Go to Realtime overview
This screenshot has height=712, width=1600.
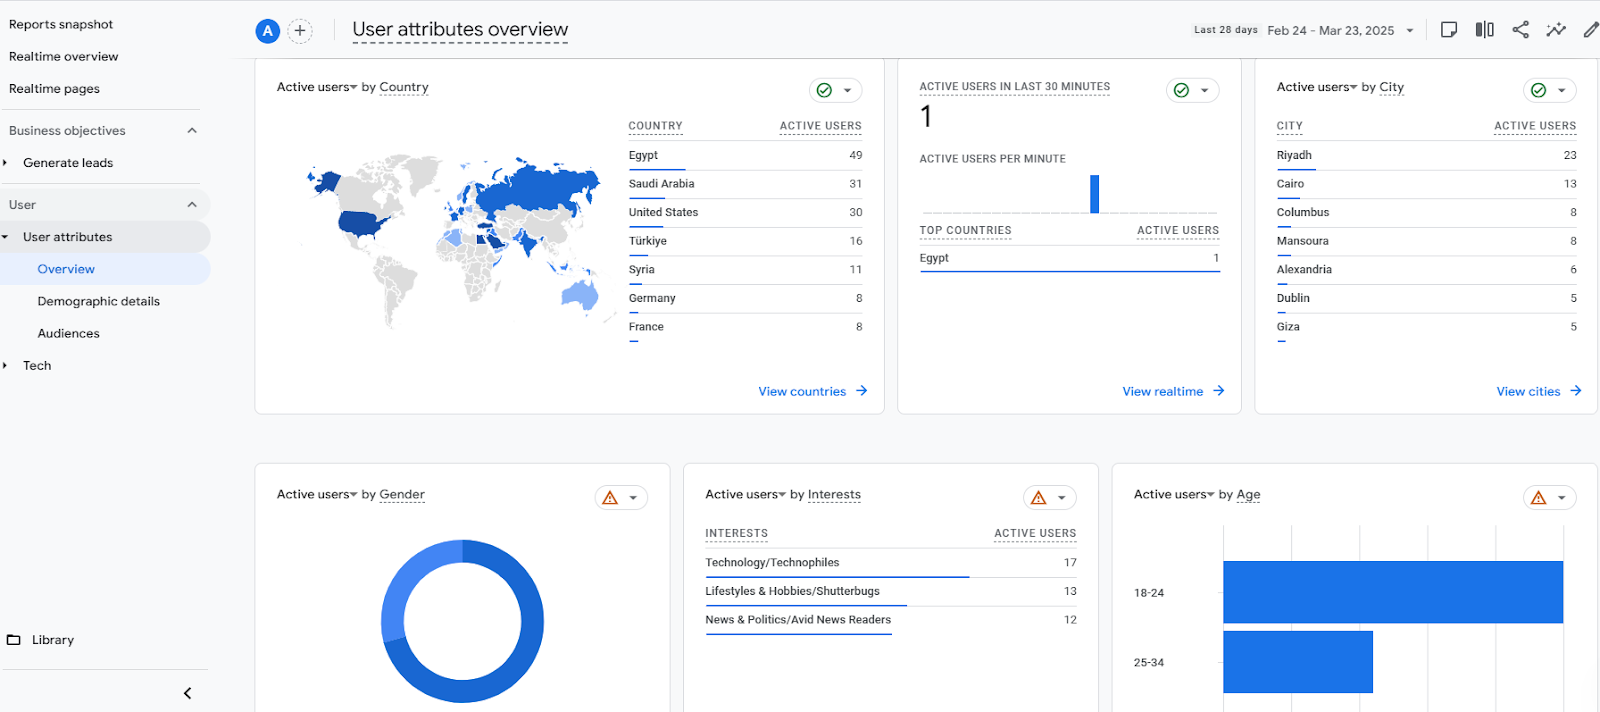click(x=64, y=57)
